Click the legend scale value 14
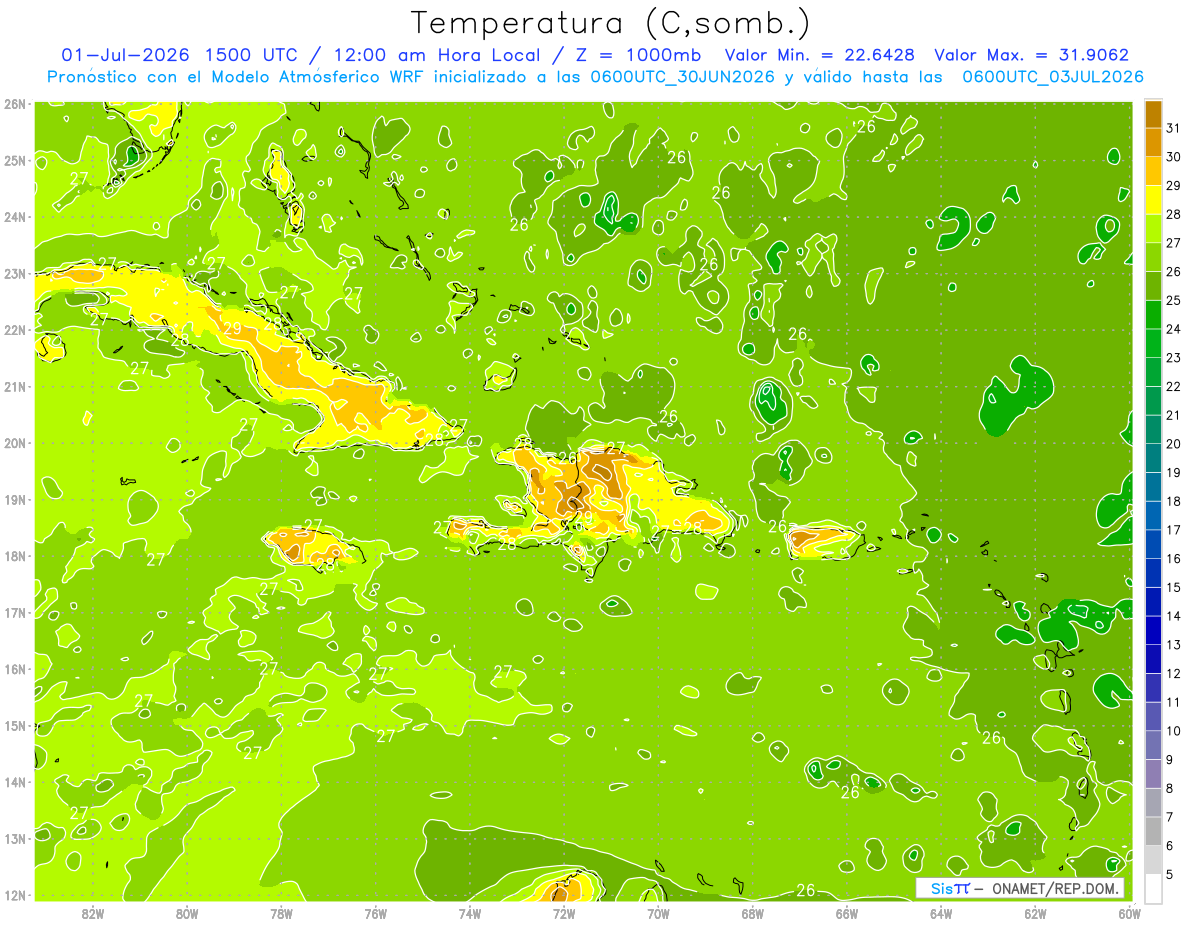This screenshot has height=927, width=1200. (1173, 616)
